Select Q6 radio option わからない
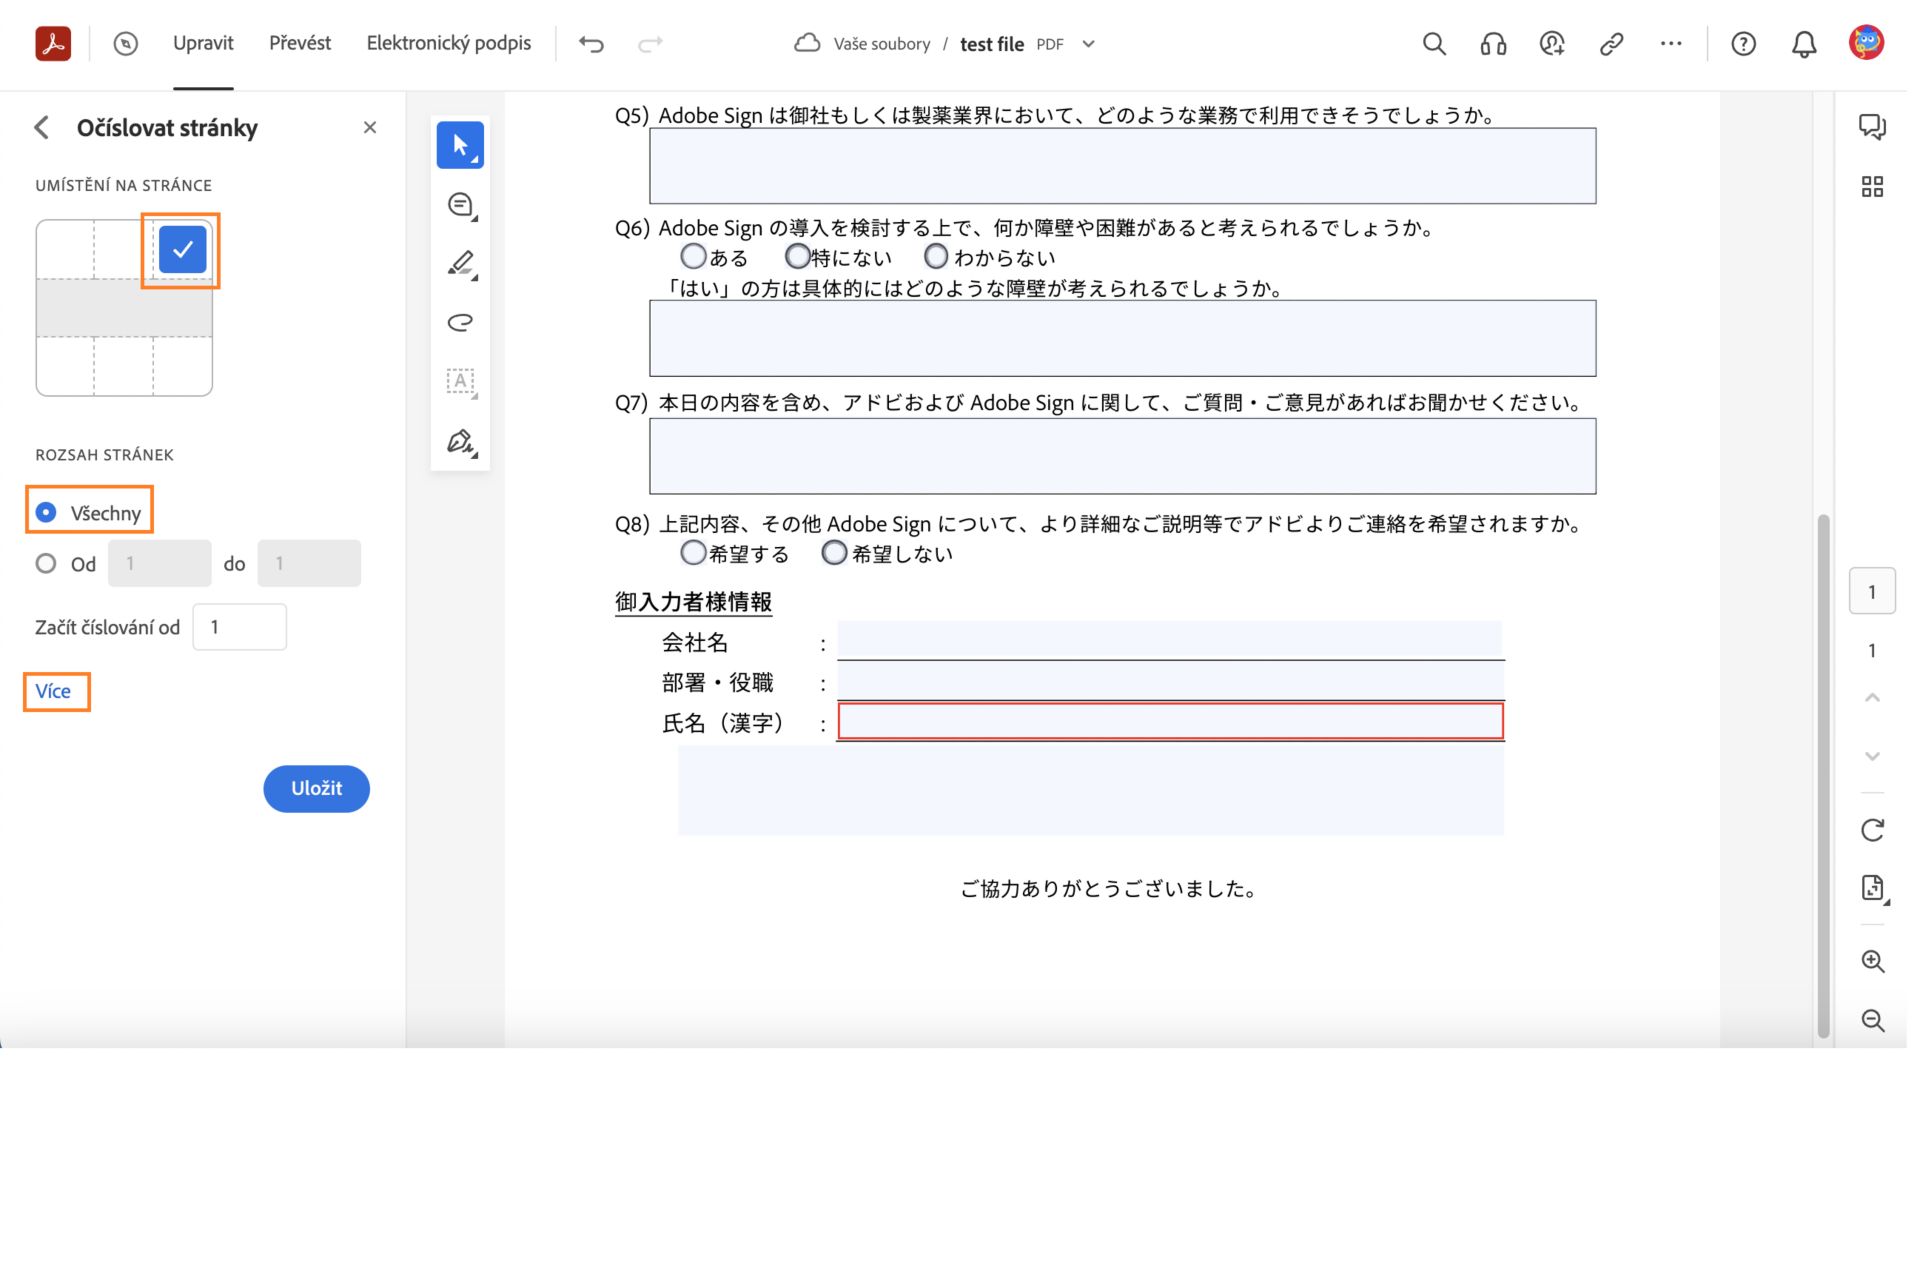Viewport: 1920px width, 1282px height. (x=936, y=257)
